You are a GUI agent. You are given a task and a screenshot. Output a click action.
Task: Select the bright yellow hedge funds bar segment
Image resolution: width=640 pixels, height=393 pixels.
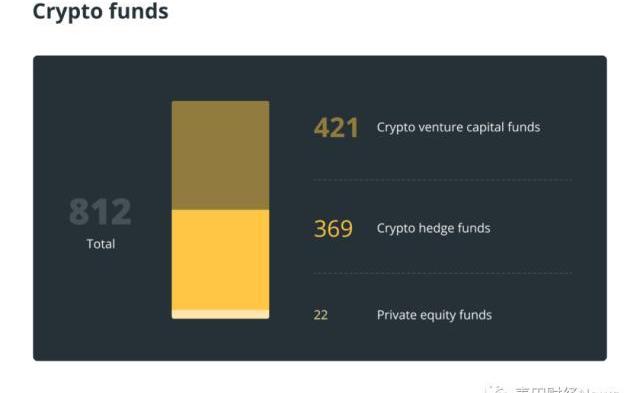tap(220, 260)
